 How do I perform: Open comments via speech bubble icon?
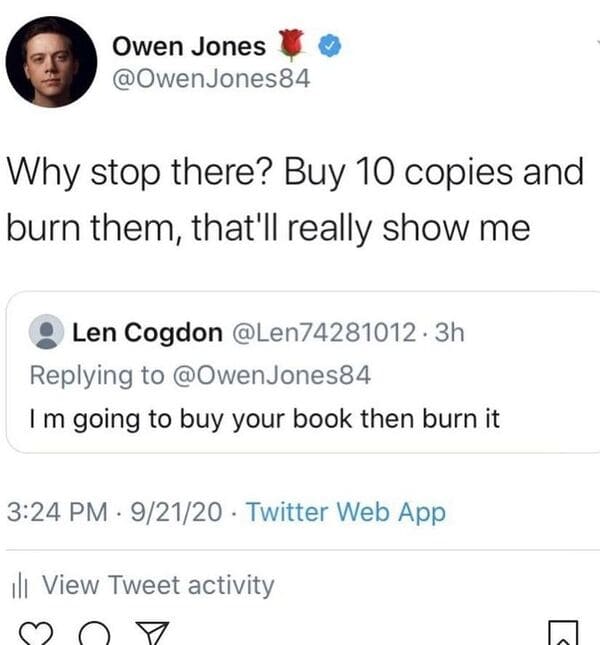click(94, 633)
